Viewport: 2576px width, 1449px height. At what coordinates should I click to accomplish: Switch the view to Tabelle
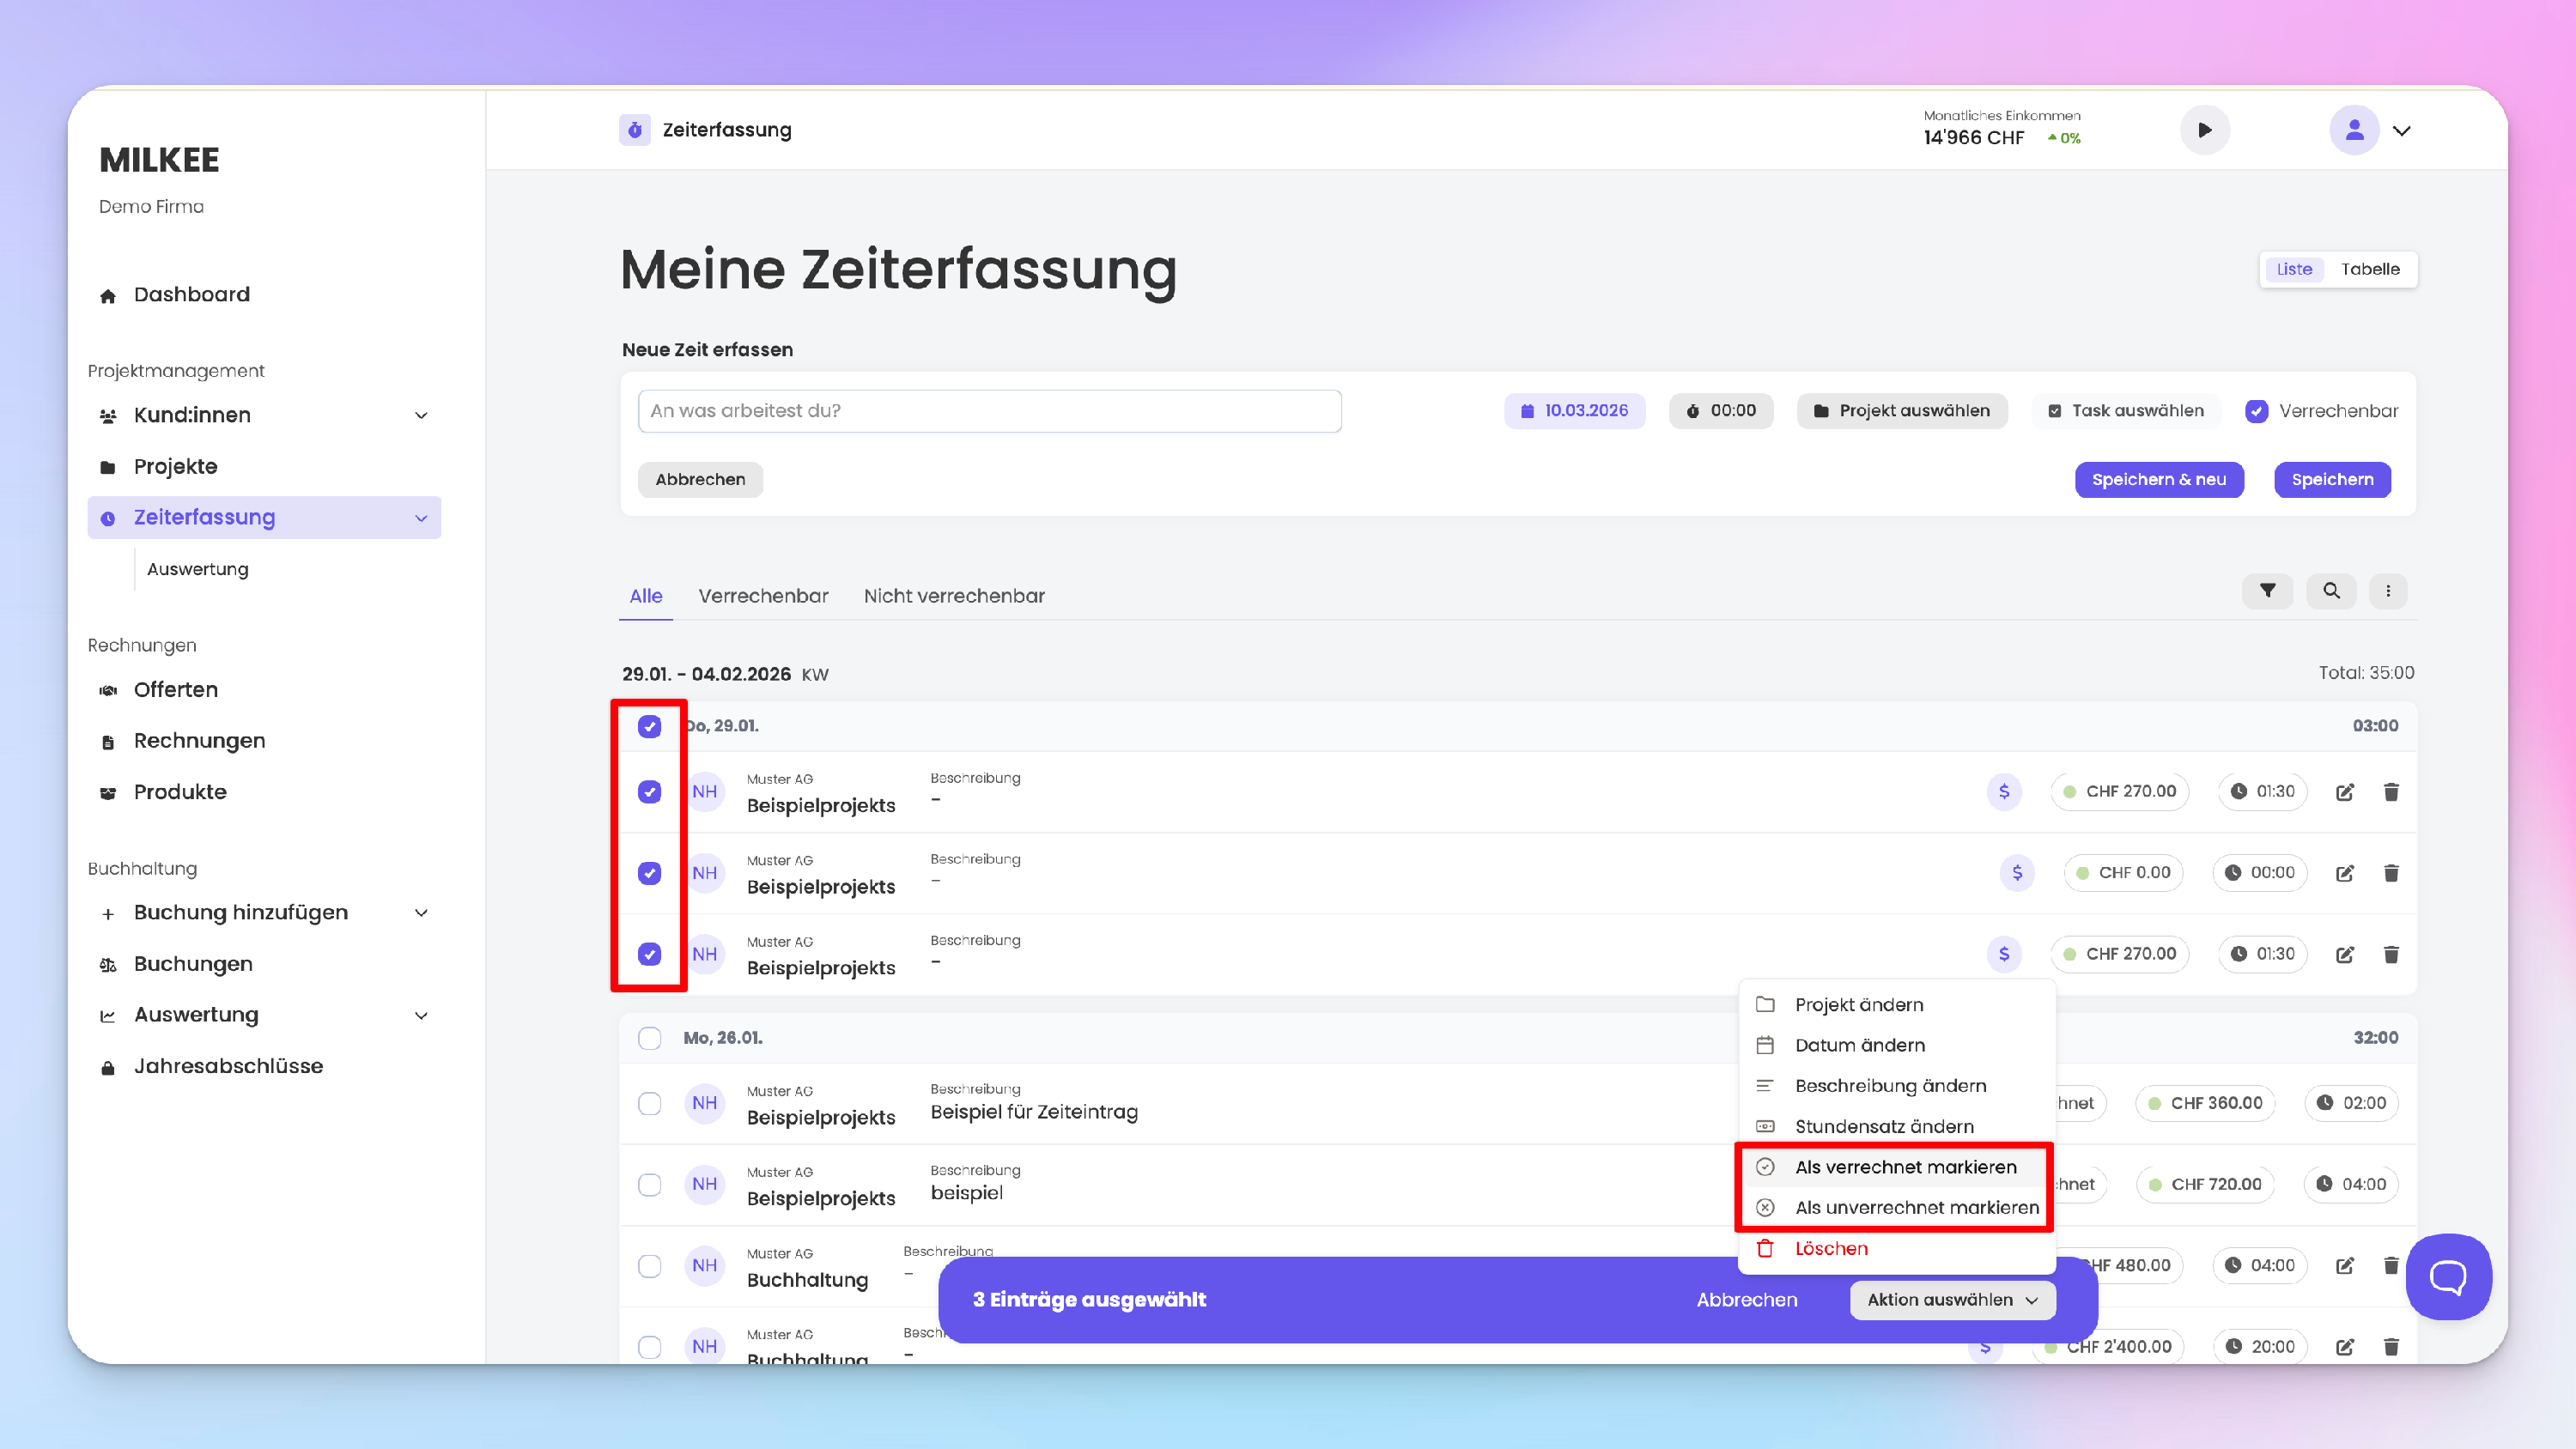tap(2369, 269)
